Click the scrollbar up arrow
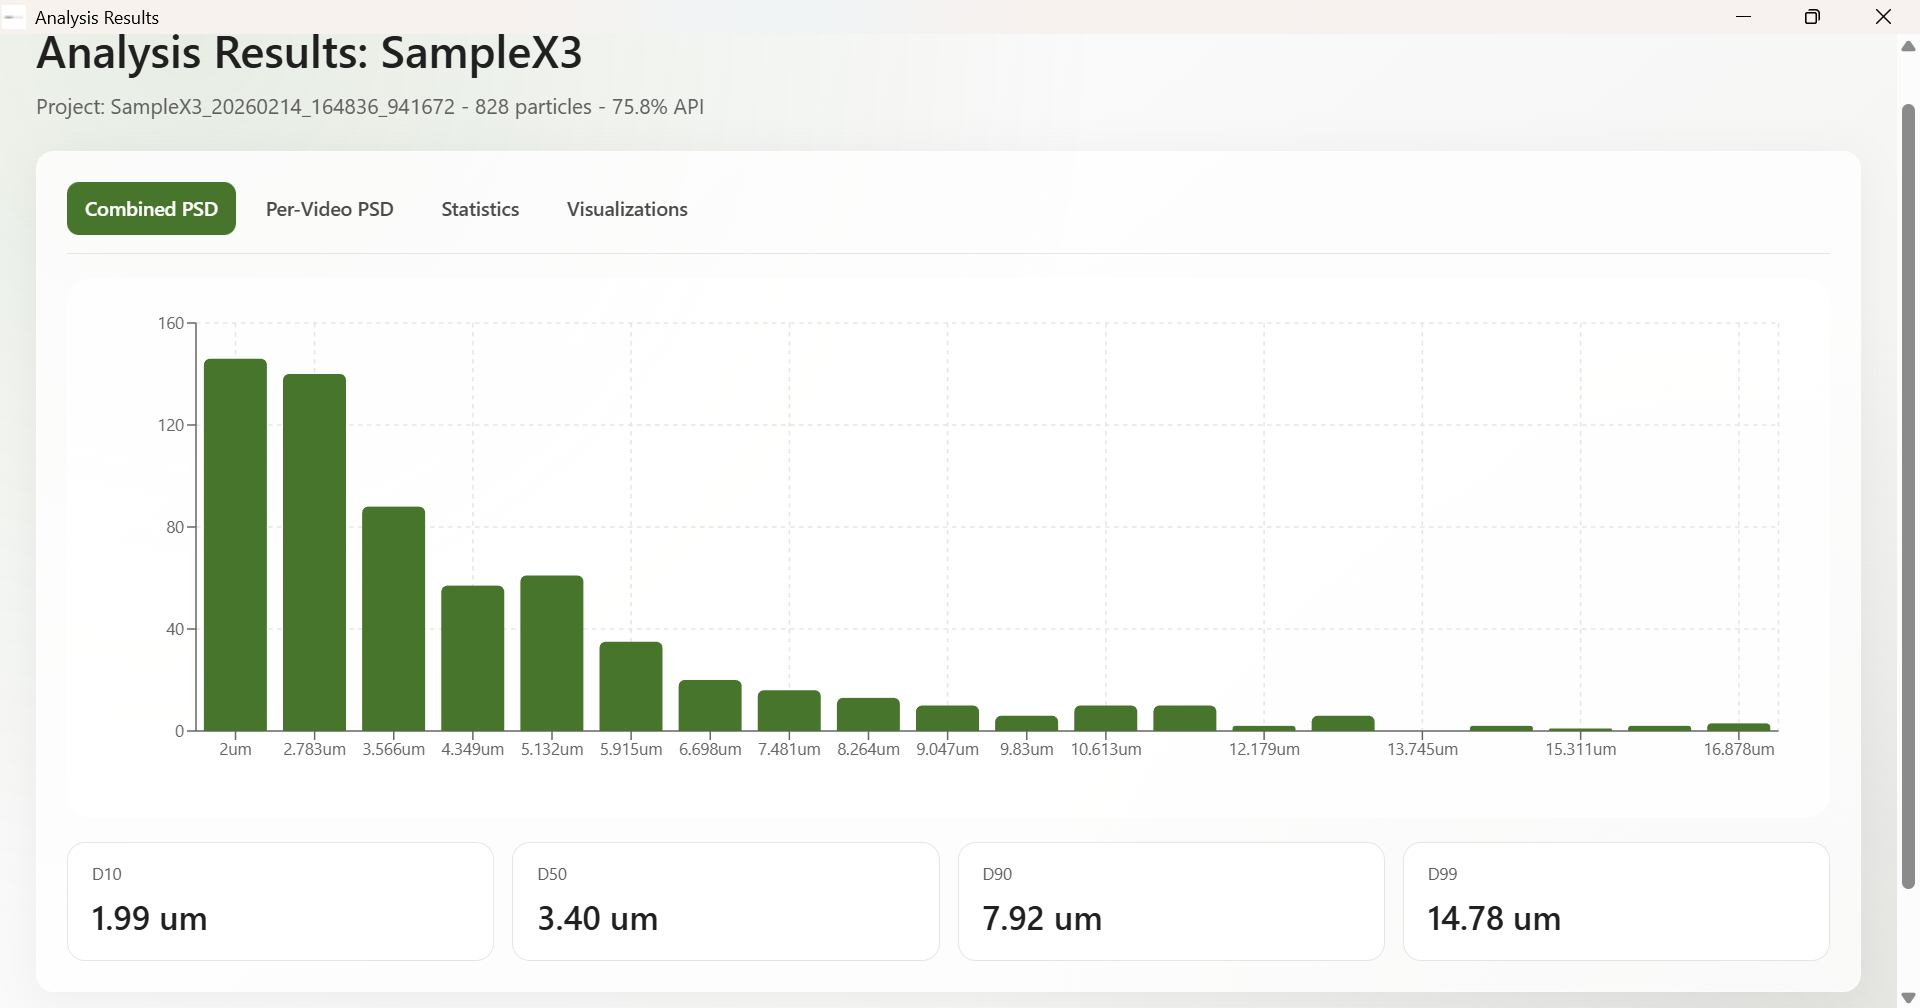This screenshot has height=1008, width=1920. 1908,47
